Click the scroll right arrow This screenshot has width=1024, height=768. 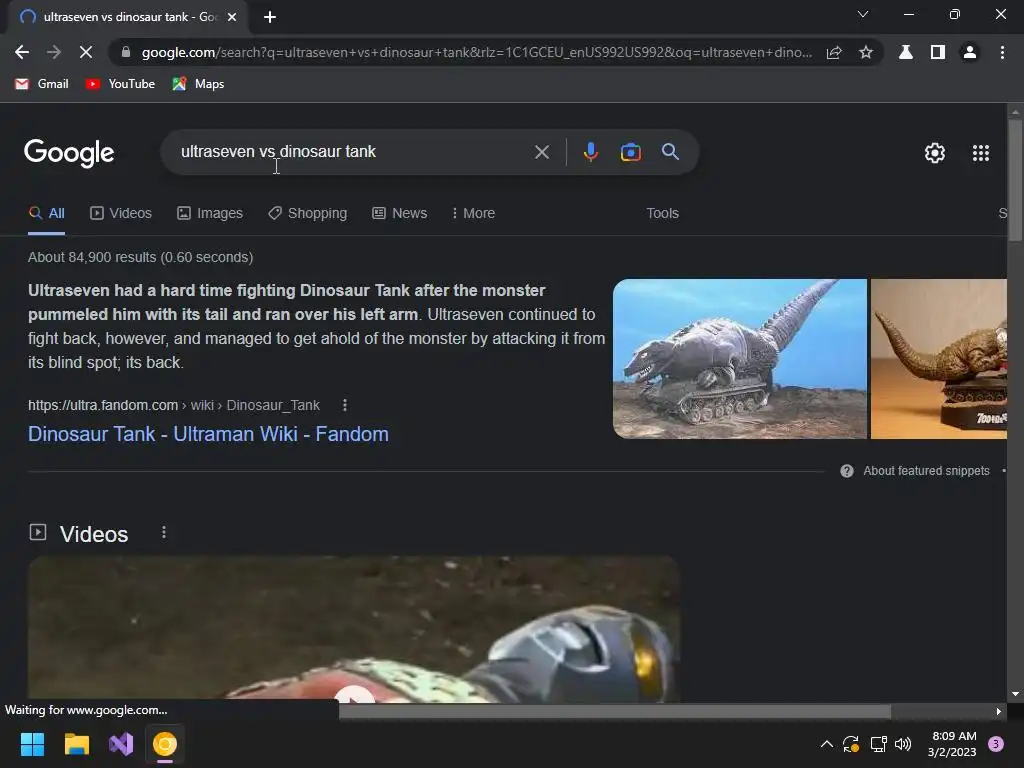[998, 711]
